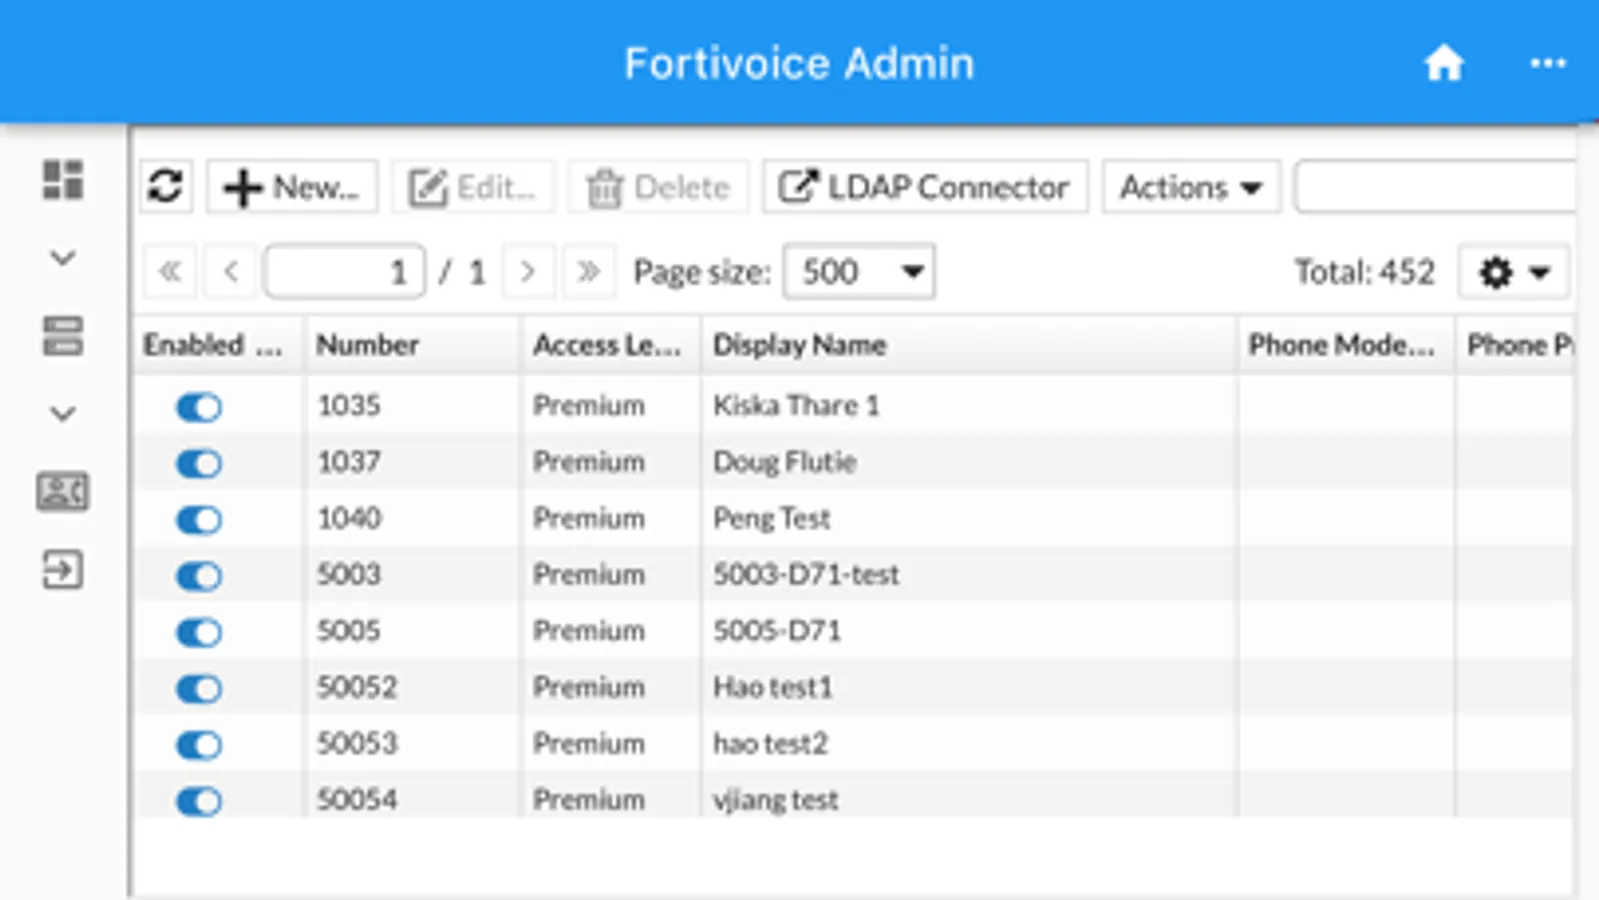Sort by the Number column header

click(368, 345)
